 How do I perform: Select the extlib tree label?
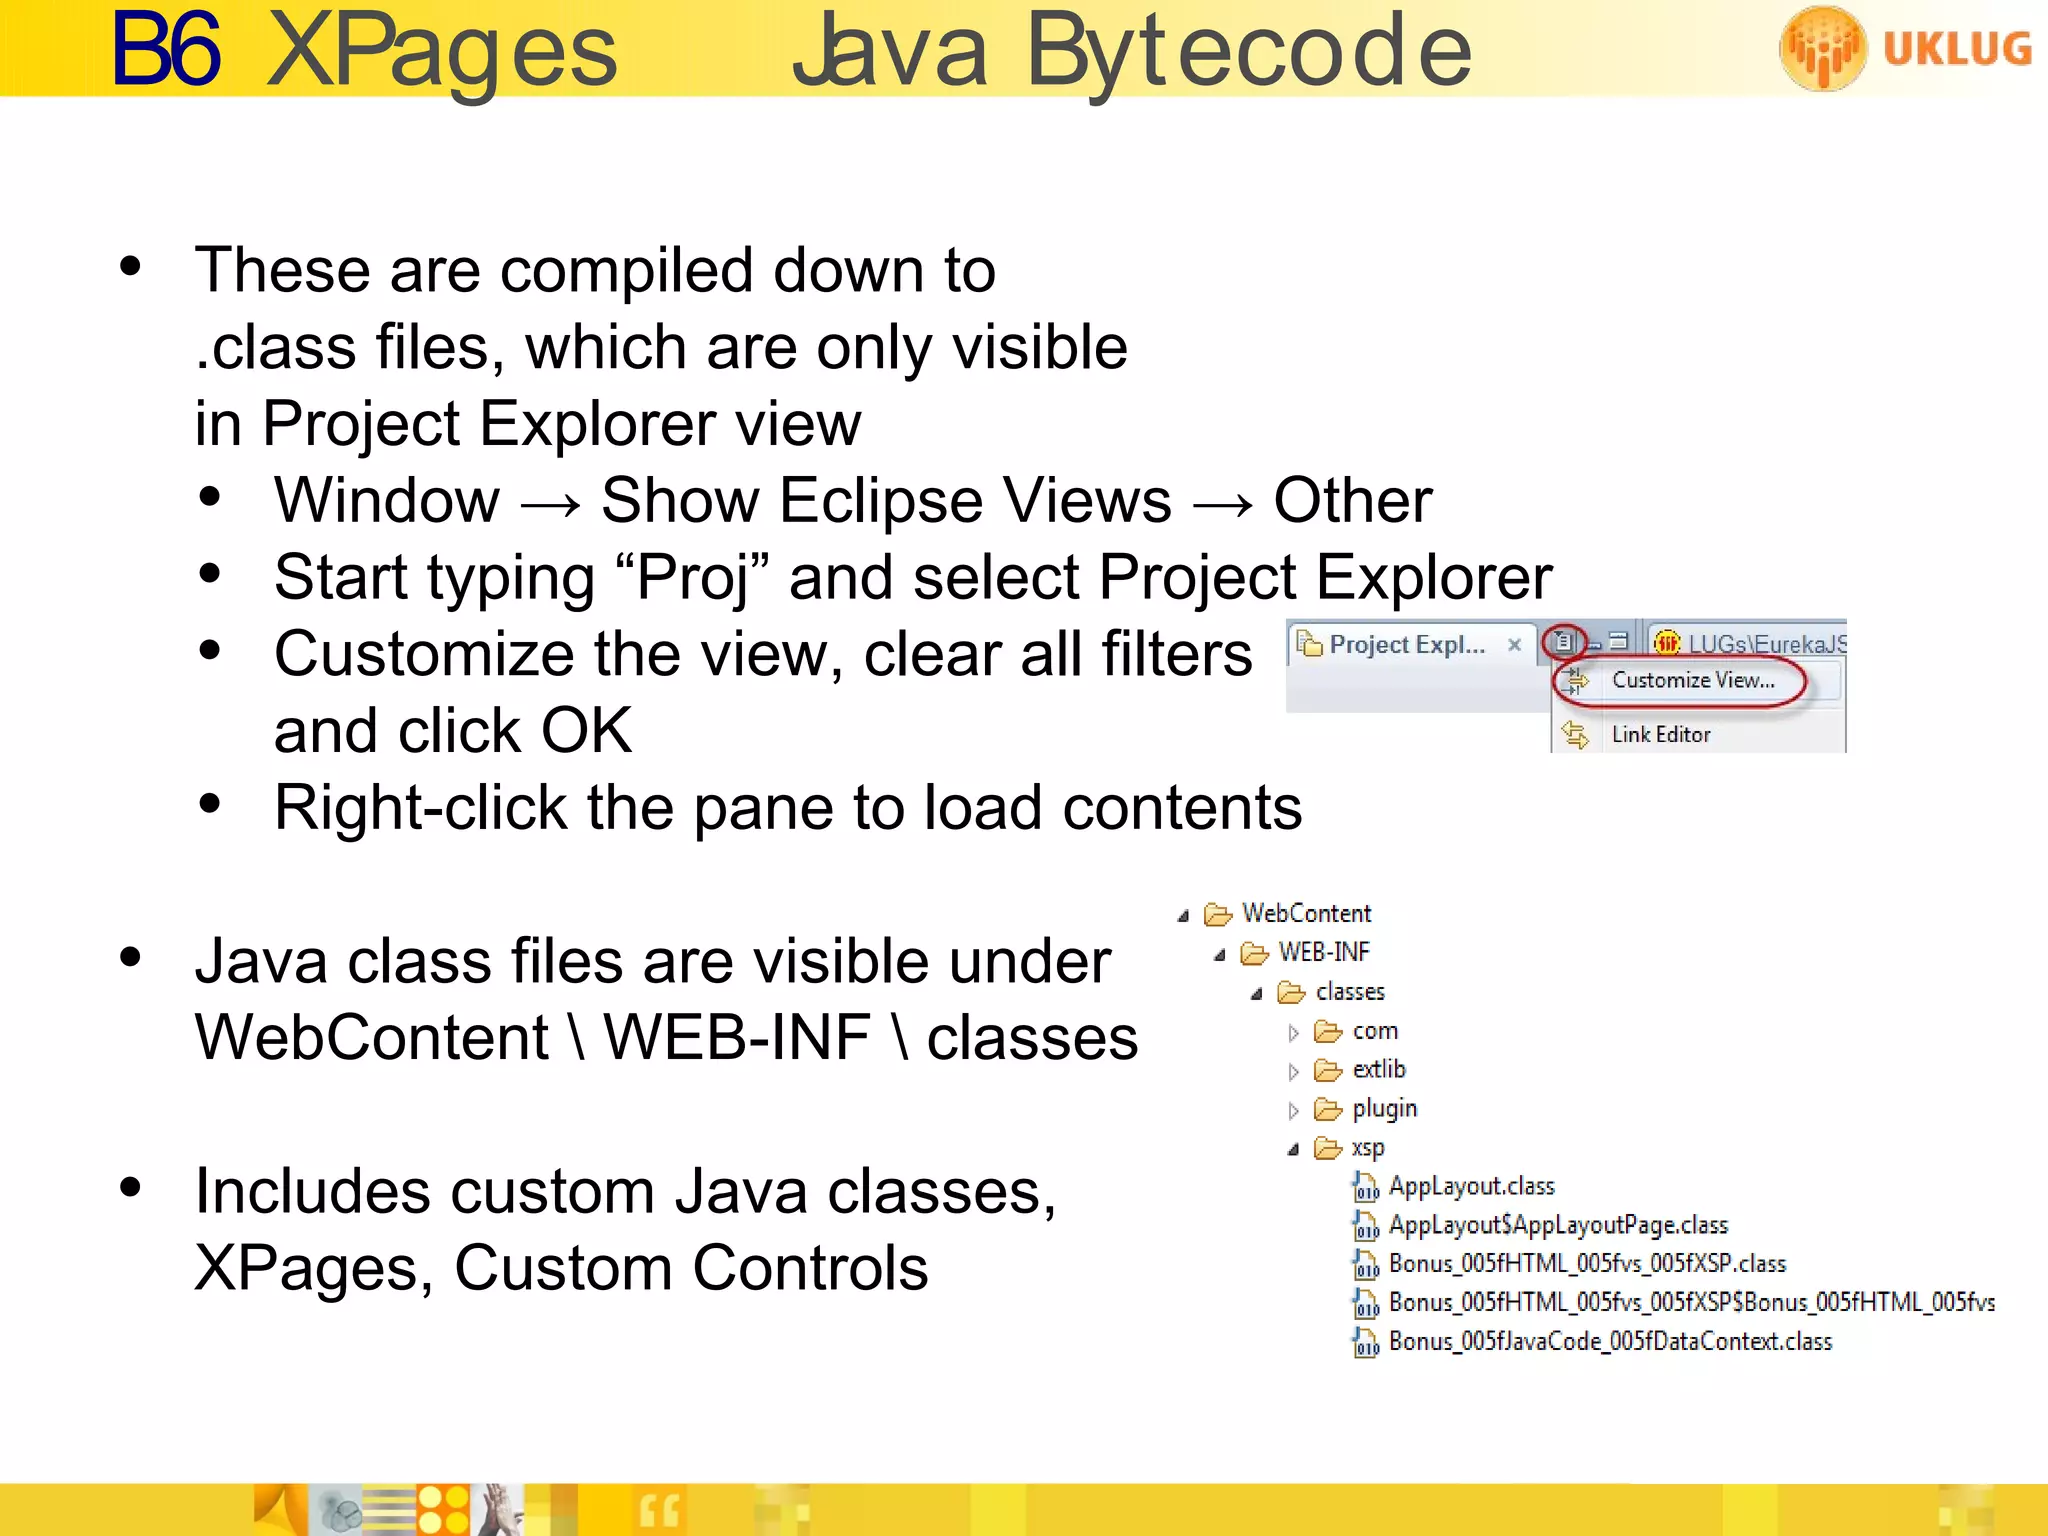click(1379, 1069)
